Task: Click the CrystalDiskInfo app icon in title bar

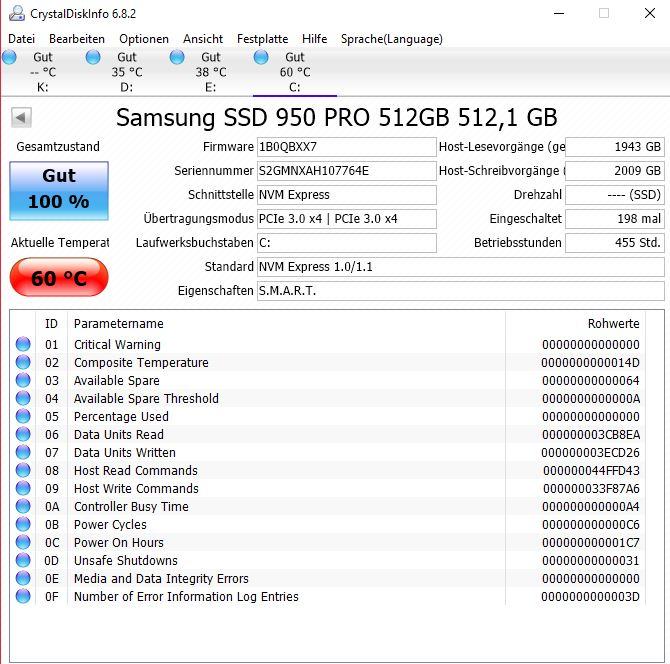Action: pos(17,13)
